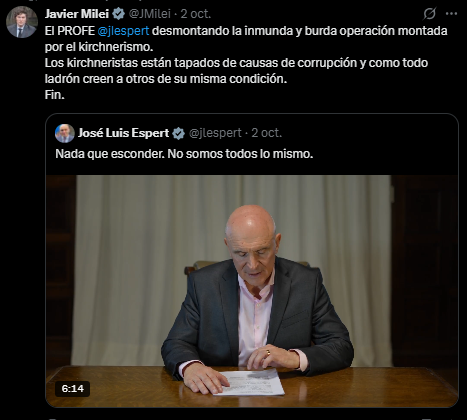
Task: Open the Javier Milei display name
Action: pyautogui.click(x=77, y=14)
